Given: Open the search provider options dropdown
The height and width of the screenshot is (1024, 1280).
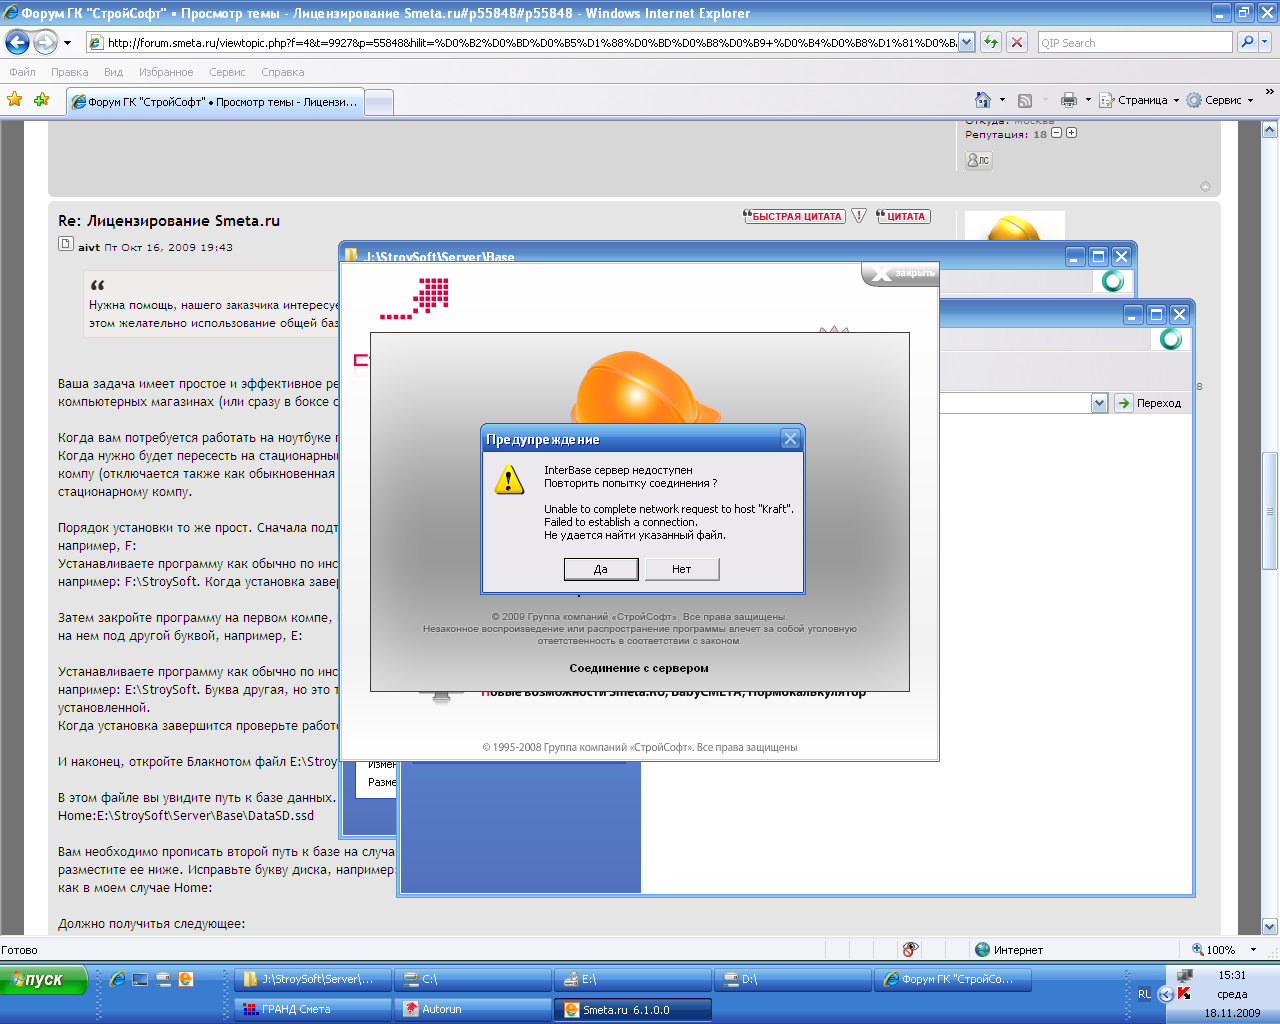Looking at the screenshot, I should [1265, 42].
